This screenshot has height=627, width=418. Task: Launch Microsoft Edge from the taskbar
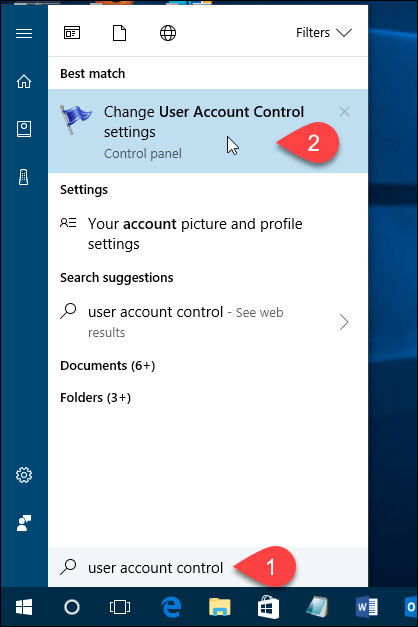(171, 607)
